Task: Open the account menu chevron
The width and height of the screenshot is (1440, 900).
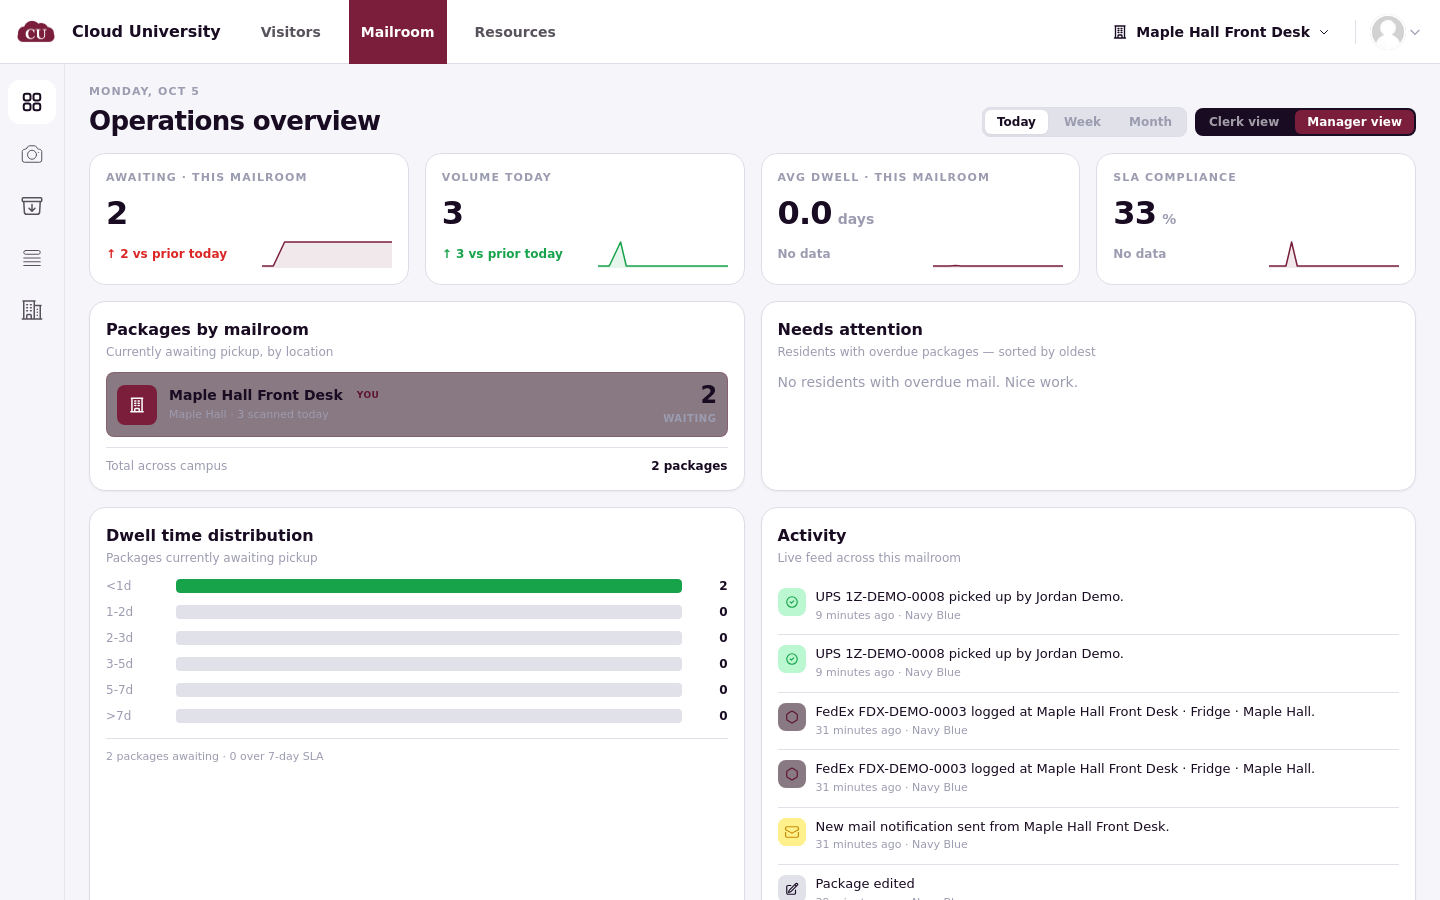Action: click(x=1415, y=32)
